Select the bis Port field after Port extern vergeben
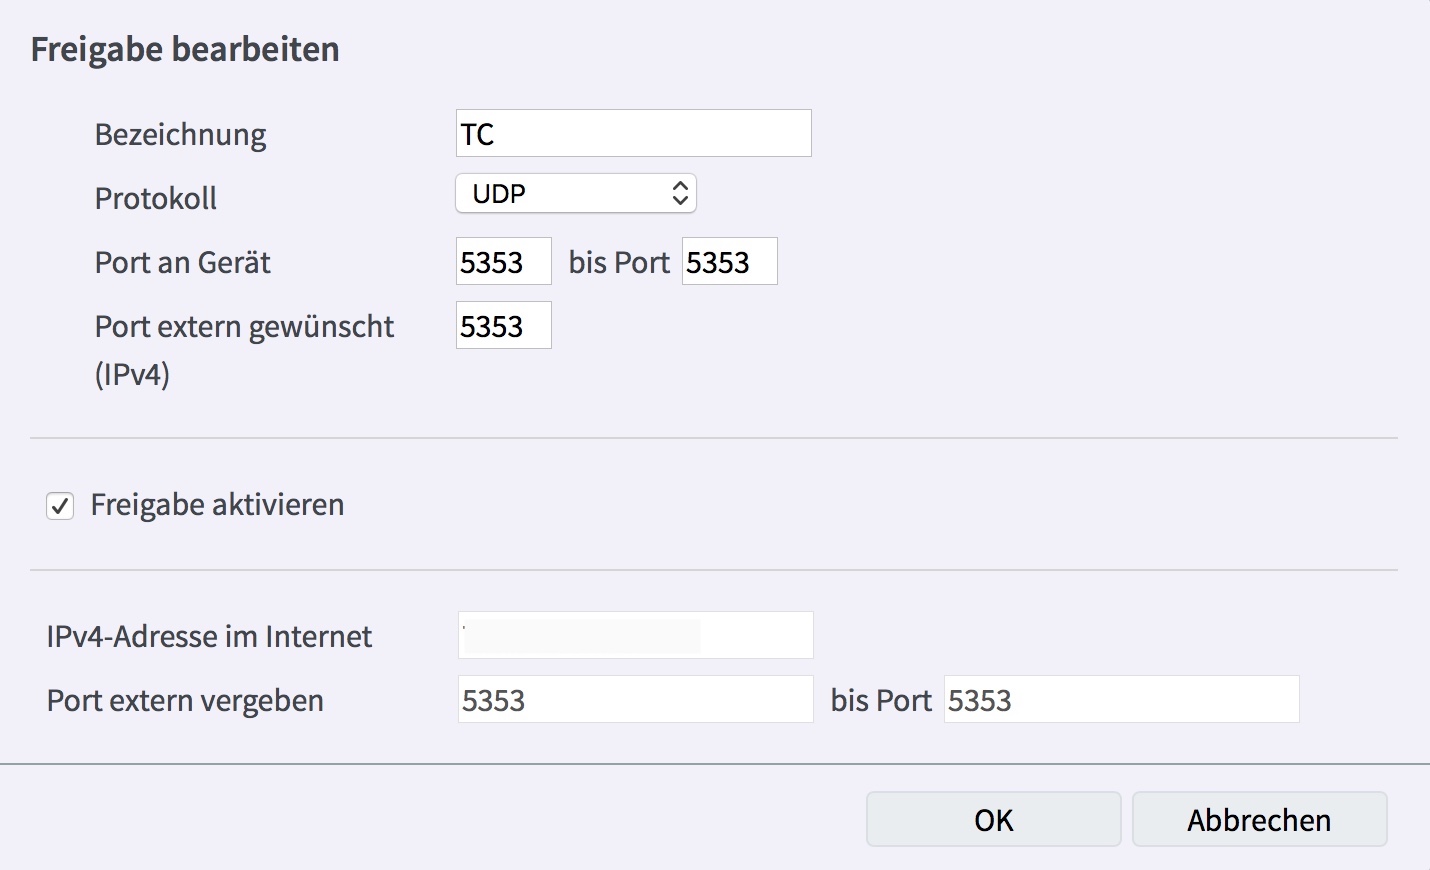The width and height of the screenshot is (1430, 870). [x=1120, y=700]
